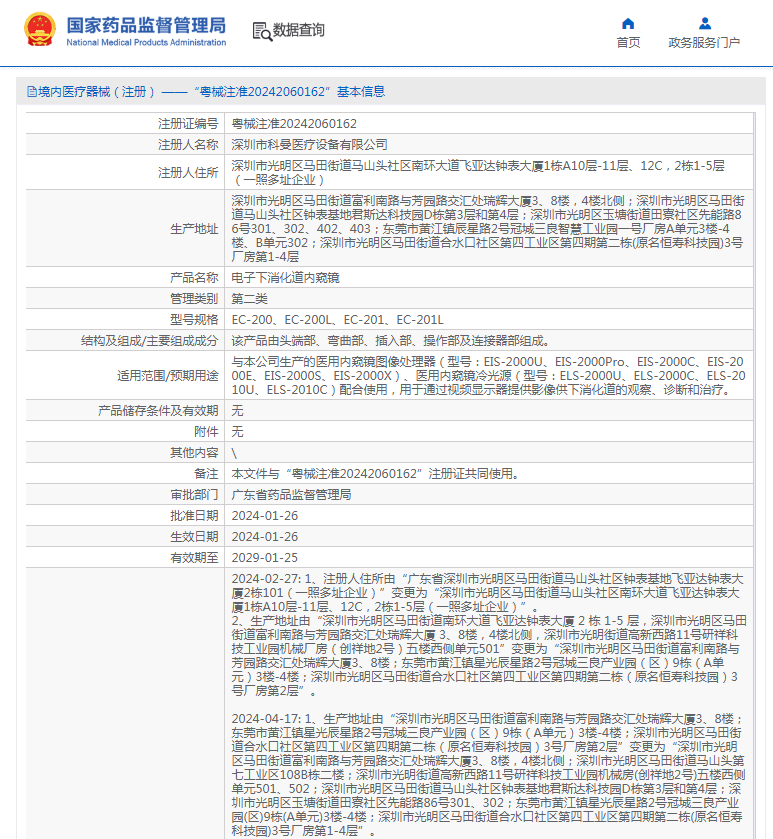
Task: Click the 注册证编号 label
Action: pyautogui.click(x=188, y=124)
